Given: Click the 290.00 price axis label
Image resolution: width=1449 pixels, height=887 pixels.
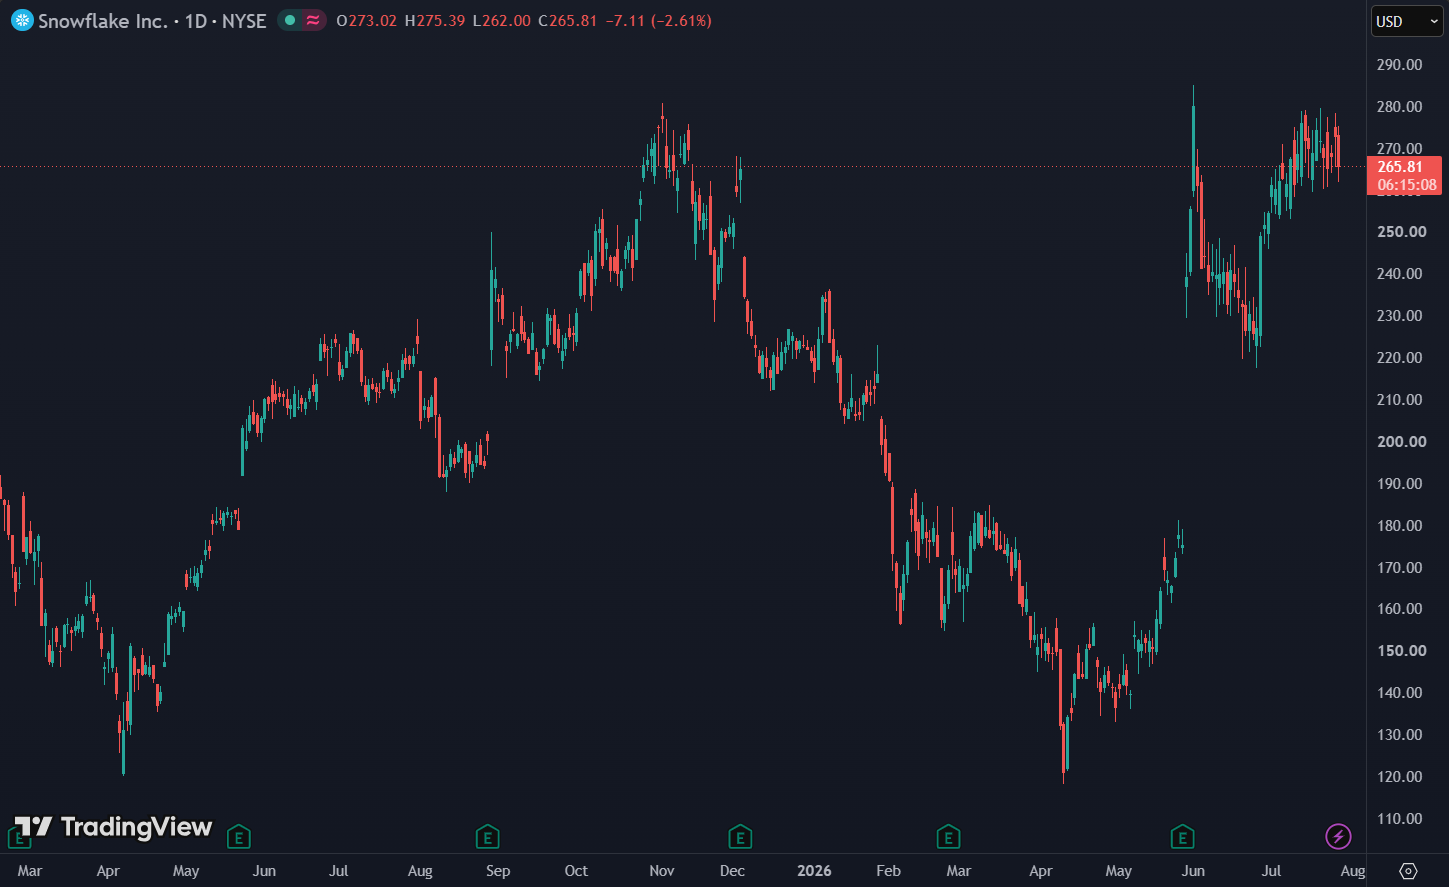Looking at the screenshot, I should click(1399, 65).
